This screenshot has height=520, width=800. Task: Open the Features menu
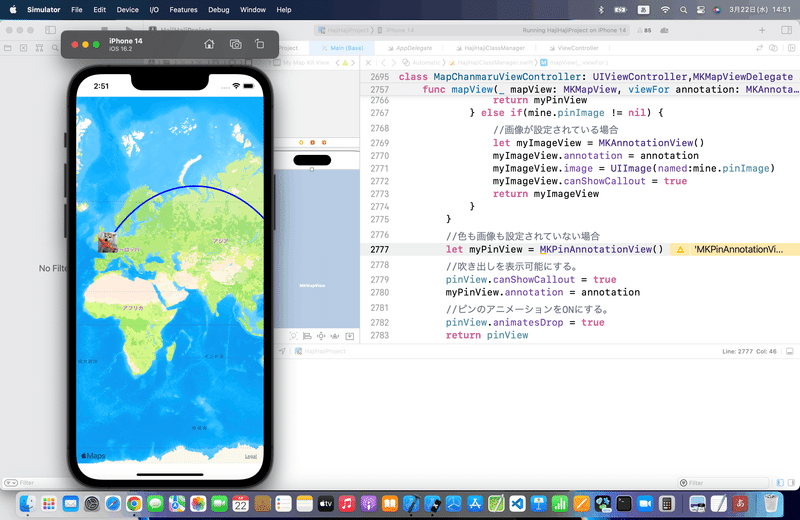point(183,10)
